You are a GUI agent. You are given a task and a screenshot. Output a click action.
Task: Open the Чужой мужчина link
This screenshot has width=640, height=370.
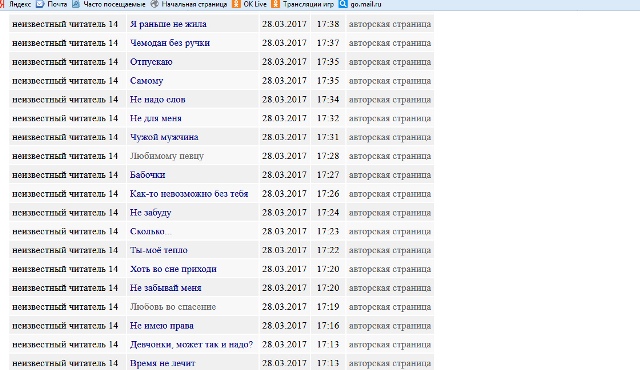pyautogui.click(x=164, y=137)
